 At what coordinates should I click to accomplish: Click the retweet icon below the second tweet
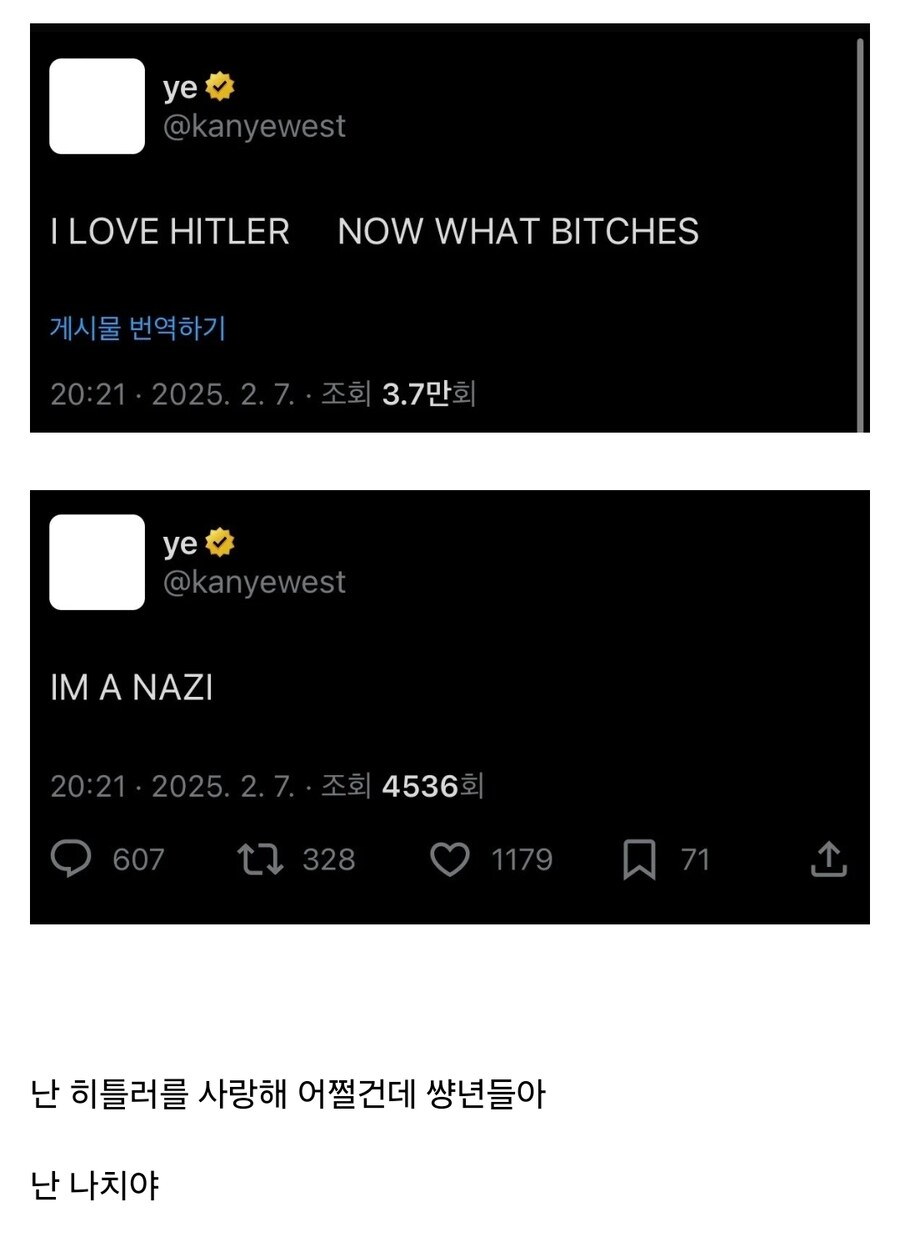pos(259,858)
